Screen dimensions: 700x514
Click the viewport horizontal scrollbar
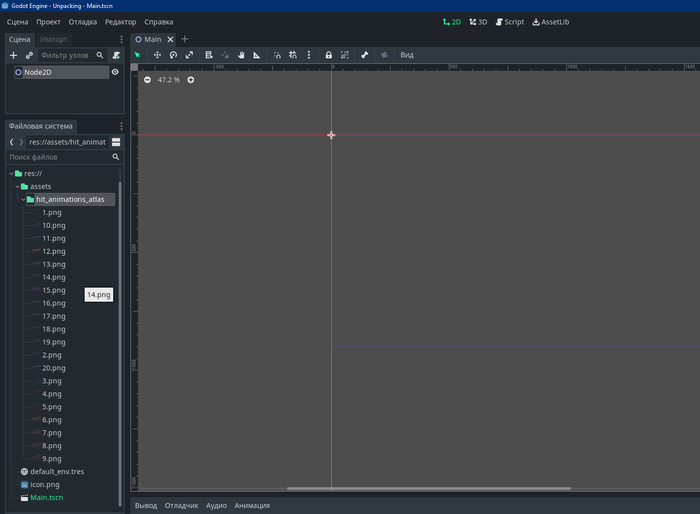429,489
